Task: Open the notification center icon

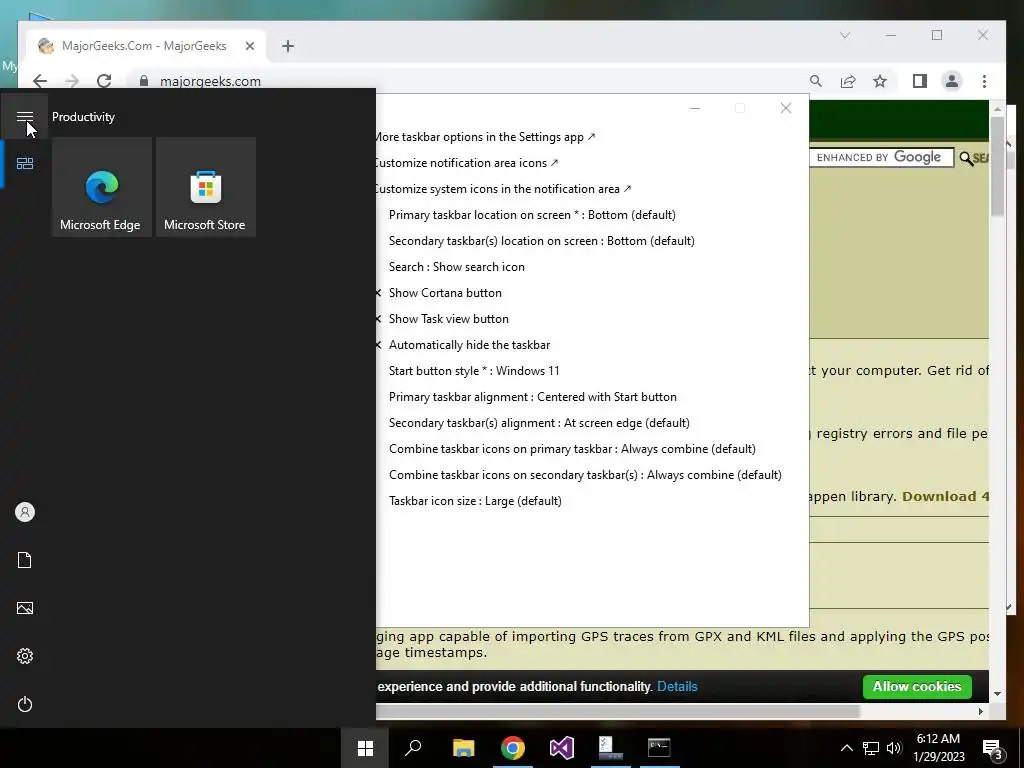Action: point(992,748)
